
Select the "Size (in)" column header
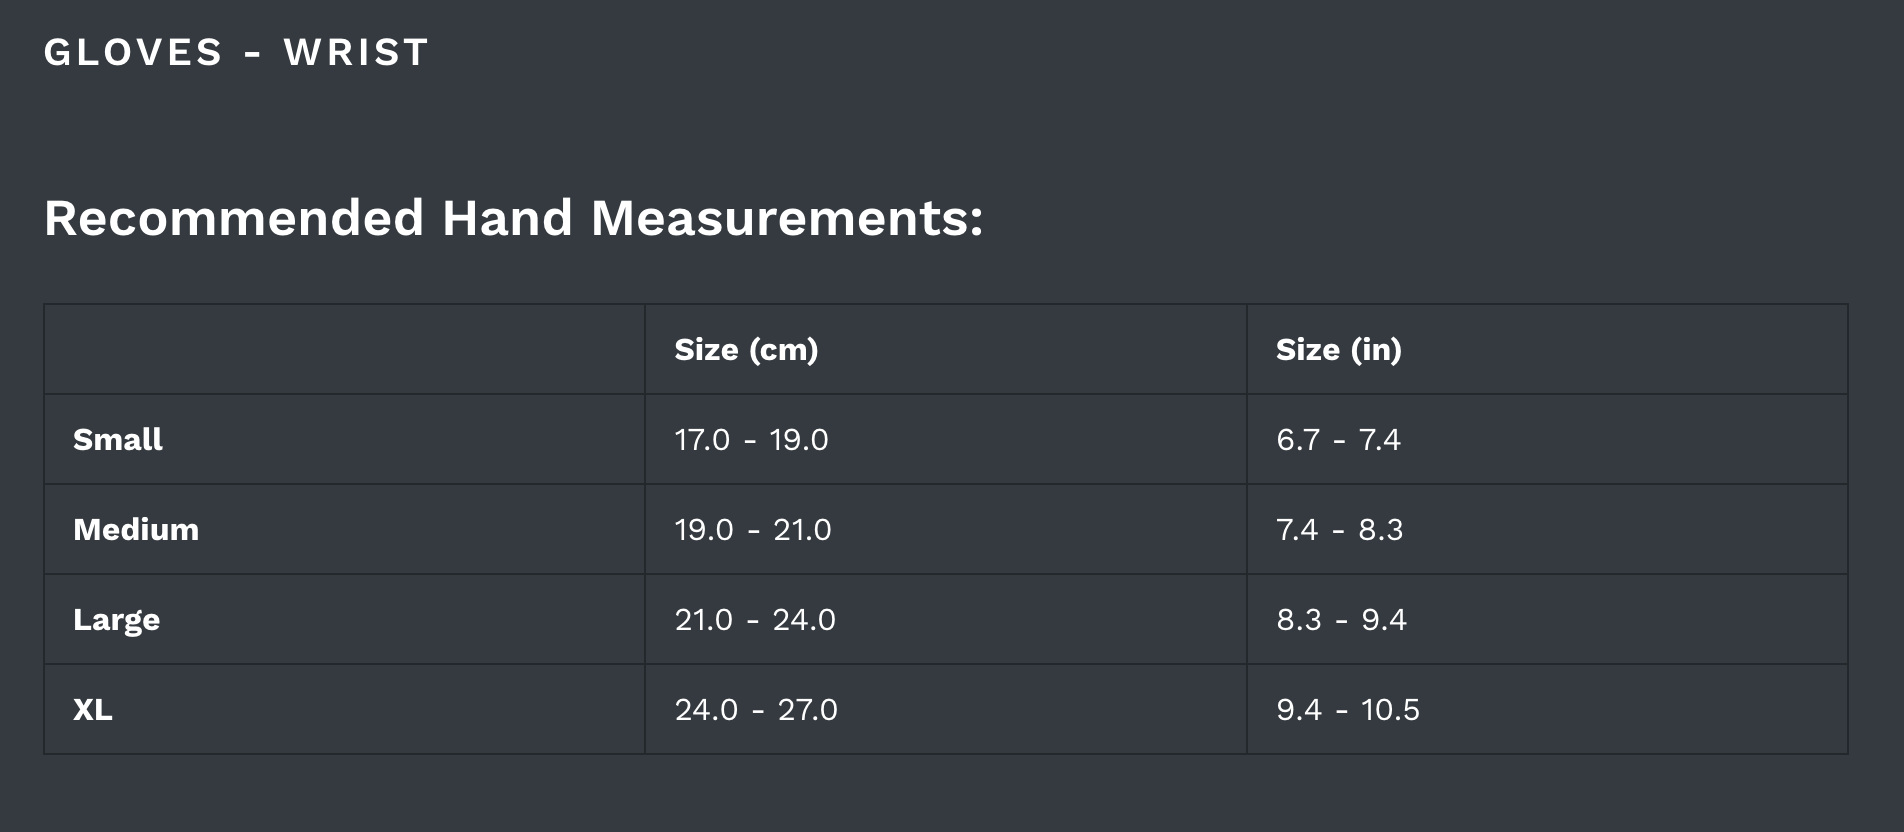[1338, 350]
